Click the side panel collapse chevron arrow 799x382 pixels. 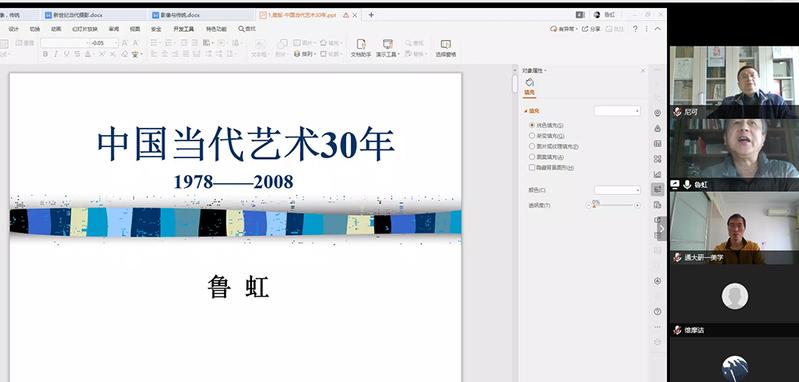tap(662, 229)
